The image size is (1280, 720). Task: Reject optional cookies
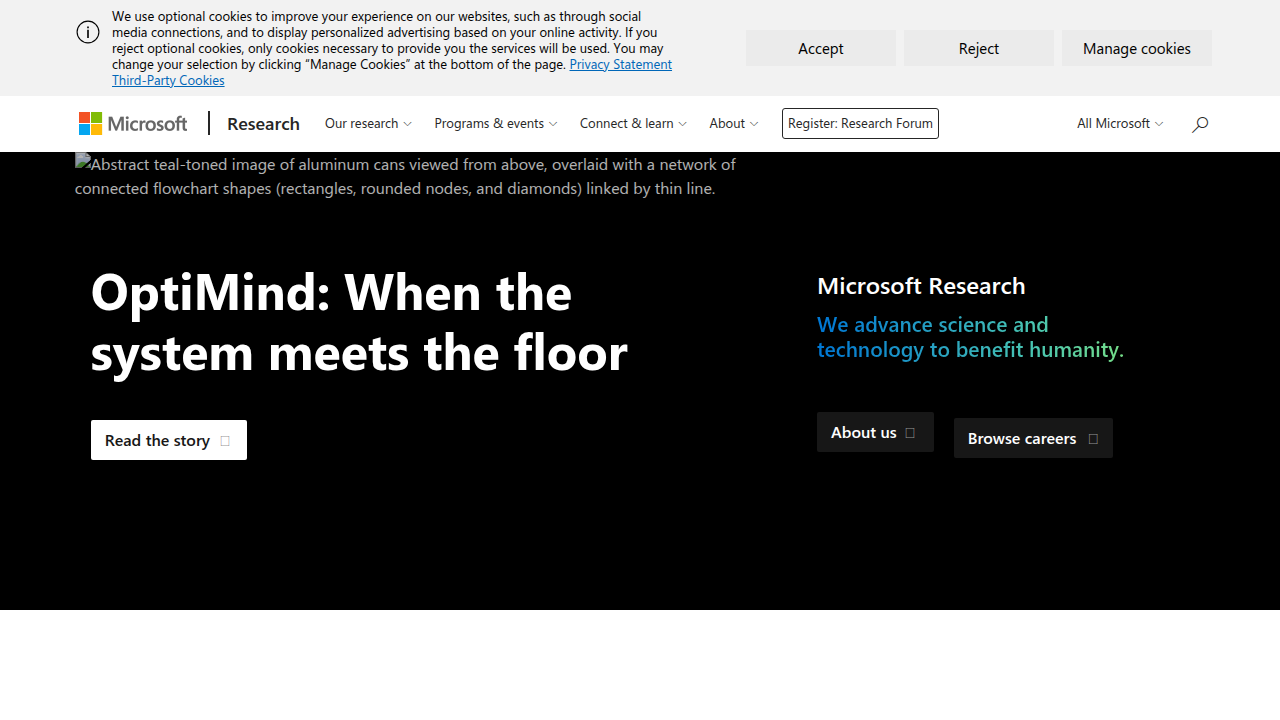pyautogui.click(x=979, y=48)
